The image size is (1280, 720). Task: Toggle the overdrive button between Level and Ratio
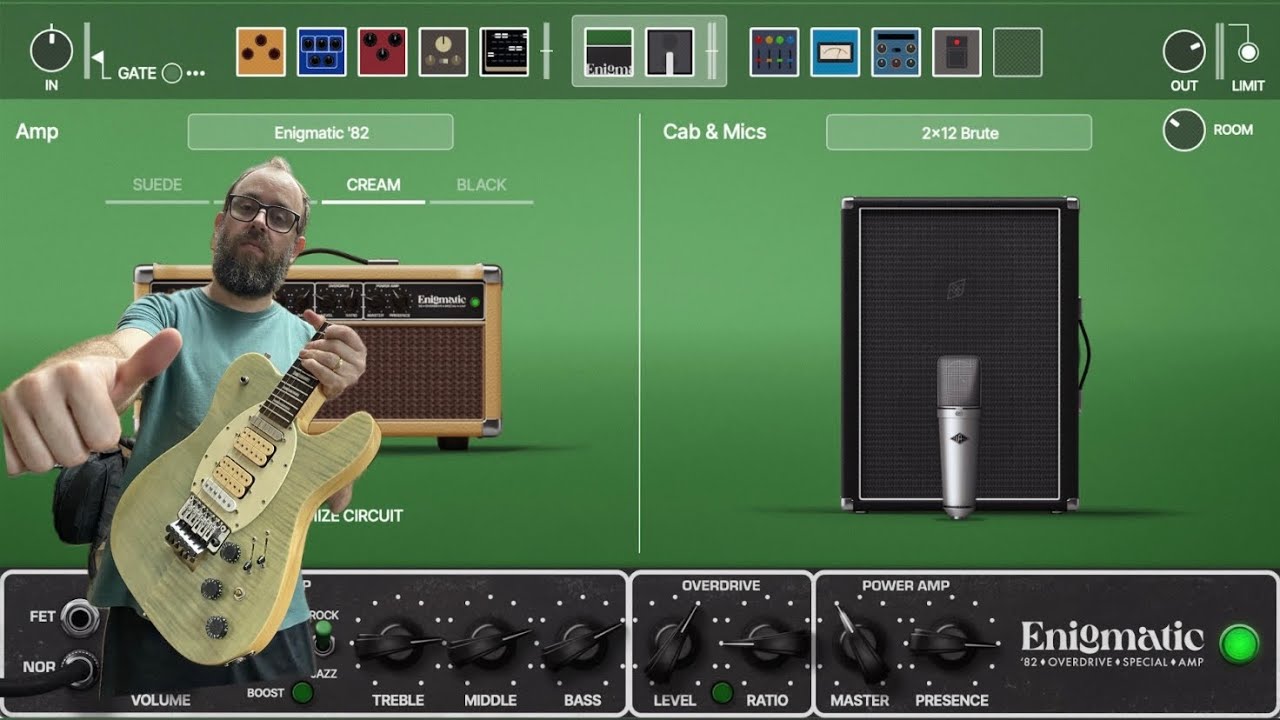[721, 692]
